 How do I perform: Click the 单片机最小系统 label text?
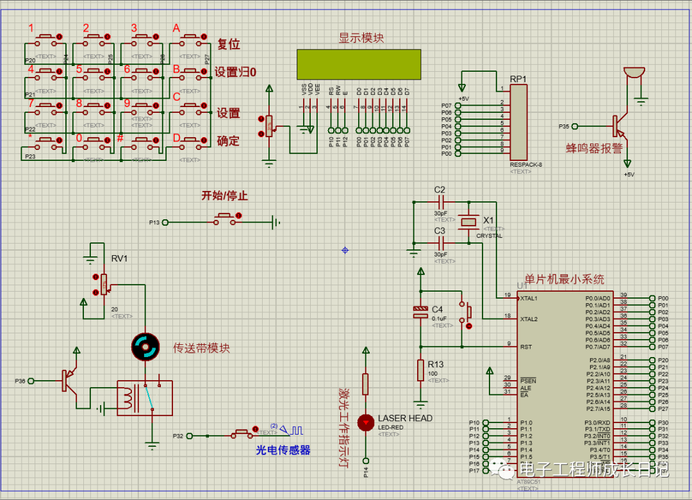[564, 279]
